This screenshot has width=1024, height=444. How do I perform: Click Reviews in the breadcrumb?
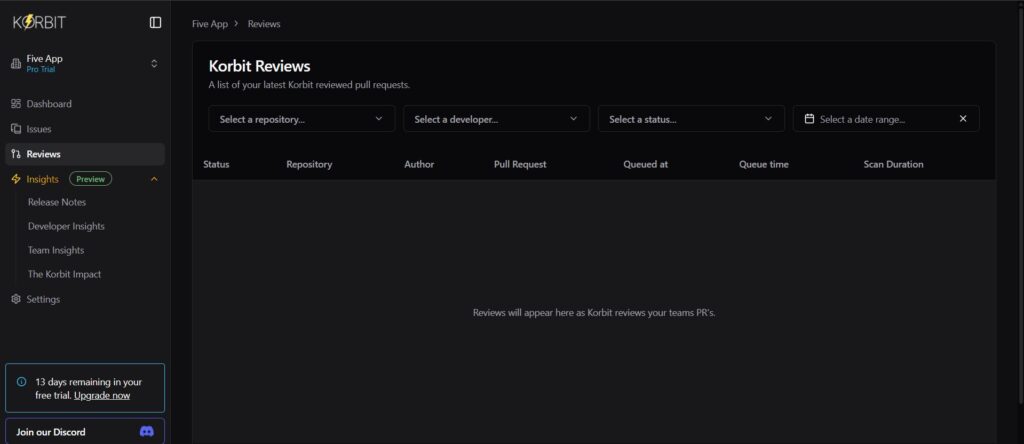point(264,24)
